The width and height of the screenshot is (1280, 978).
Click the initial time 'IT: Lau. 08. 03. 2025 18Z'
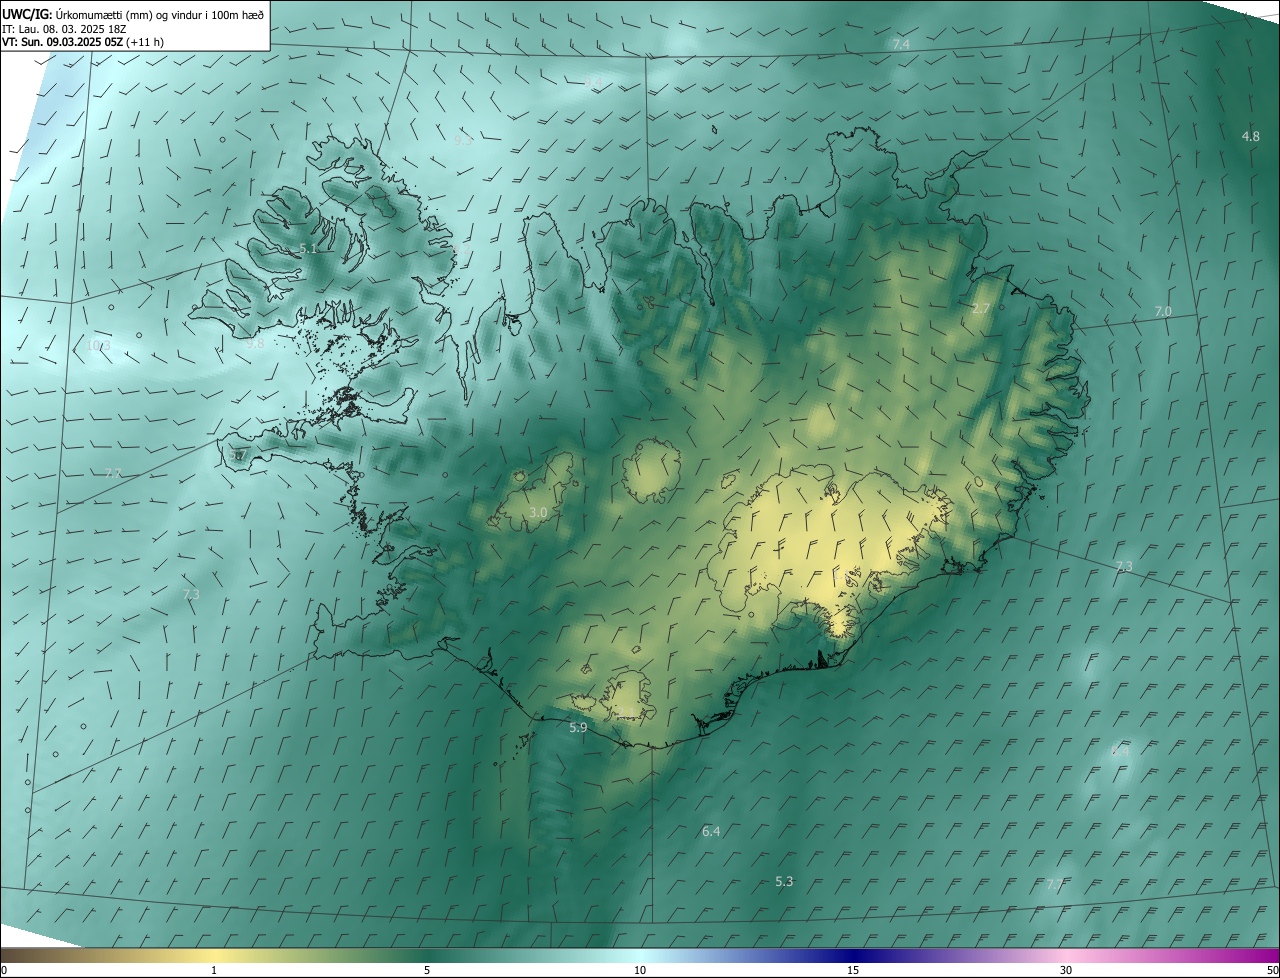(x=65, y=29)
